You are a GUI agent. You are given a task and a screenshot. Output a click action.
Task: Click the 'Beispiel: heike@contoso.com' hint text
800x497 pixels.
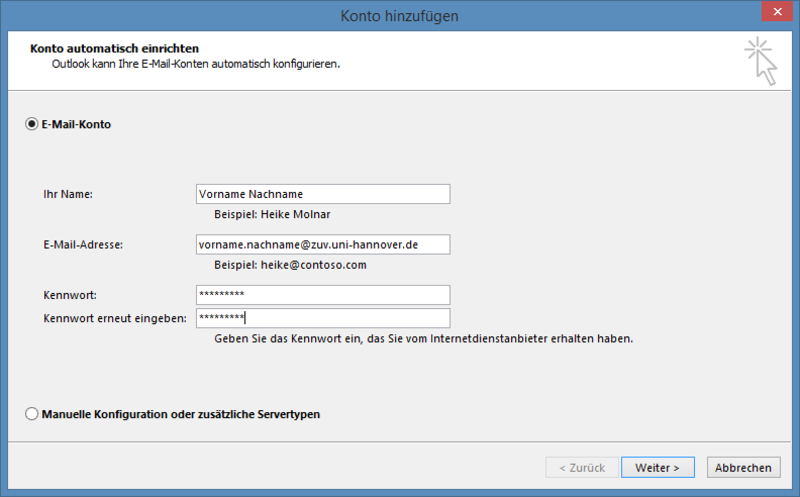(290, 265)
